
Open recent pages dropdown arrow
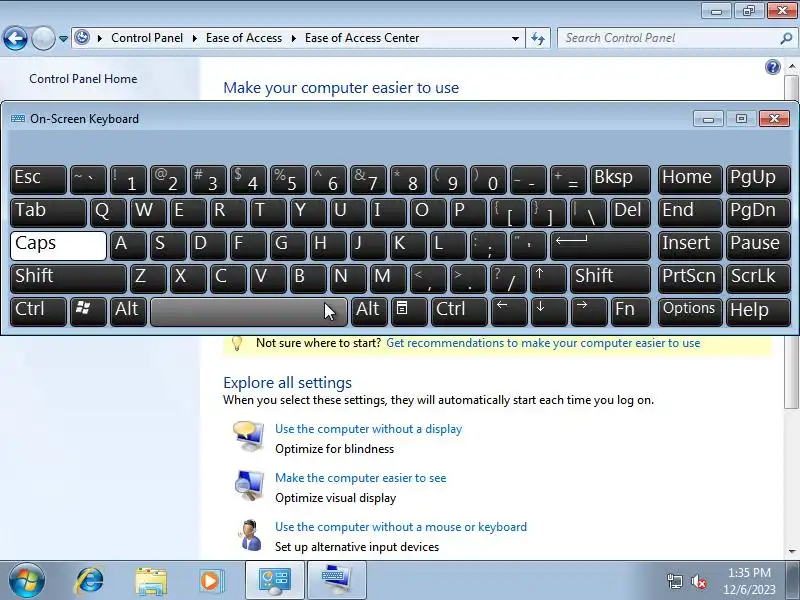[x=63, y=39]
